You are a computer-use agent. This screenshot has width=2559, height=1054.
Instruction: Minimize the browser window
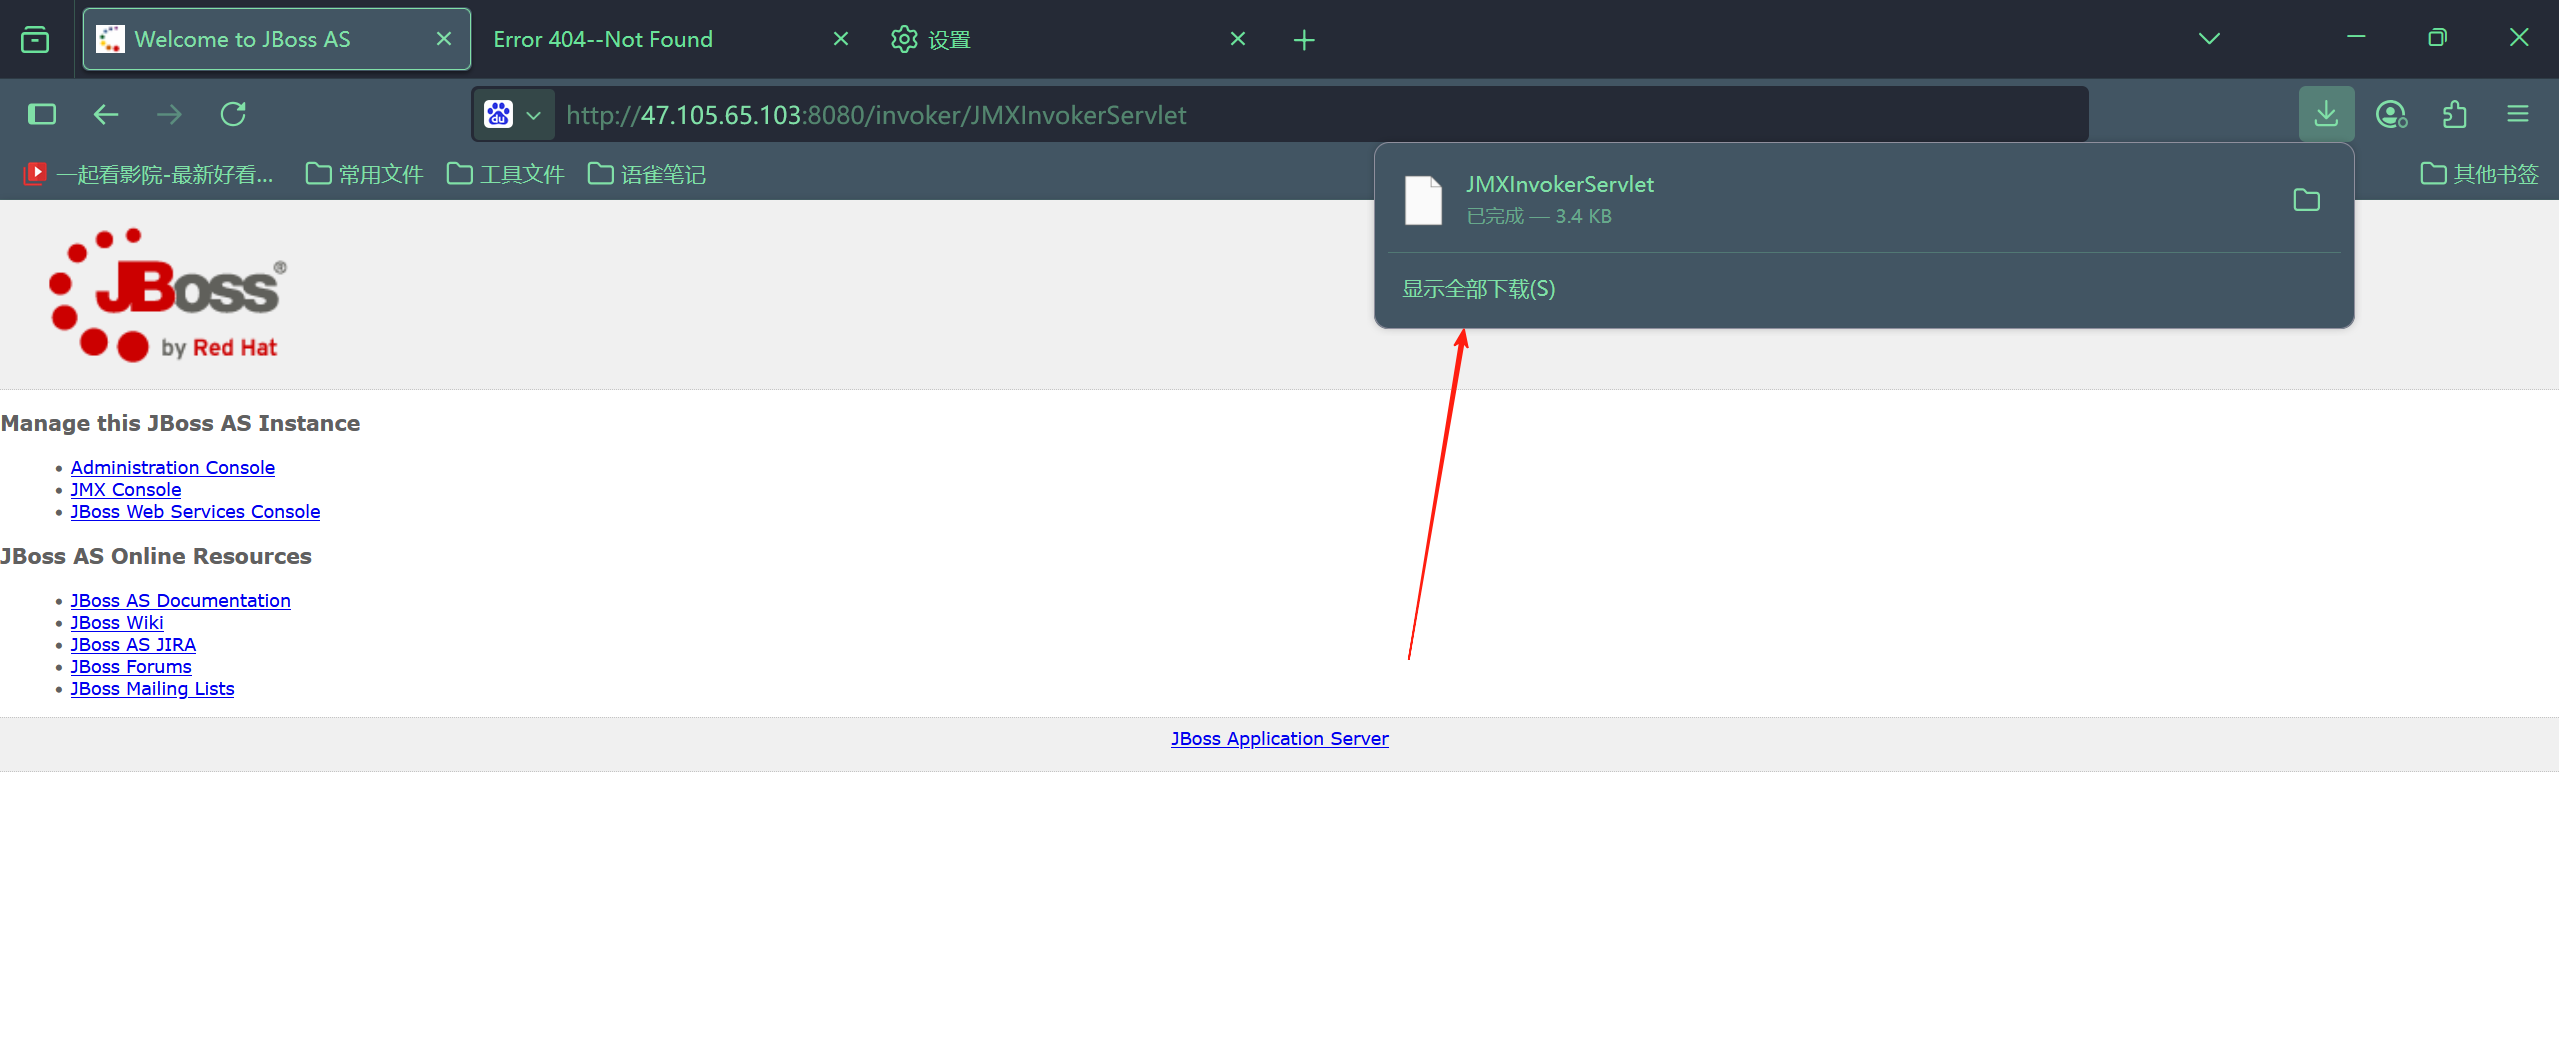point(2356,38)
